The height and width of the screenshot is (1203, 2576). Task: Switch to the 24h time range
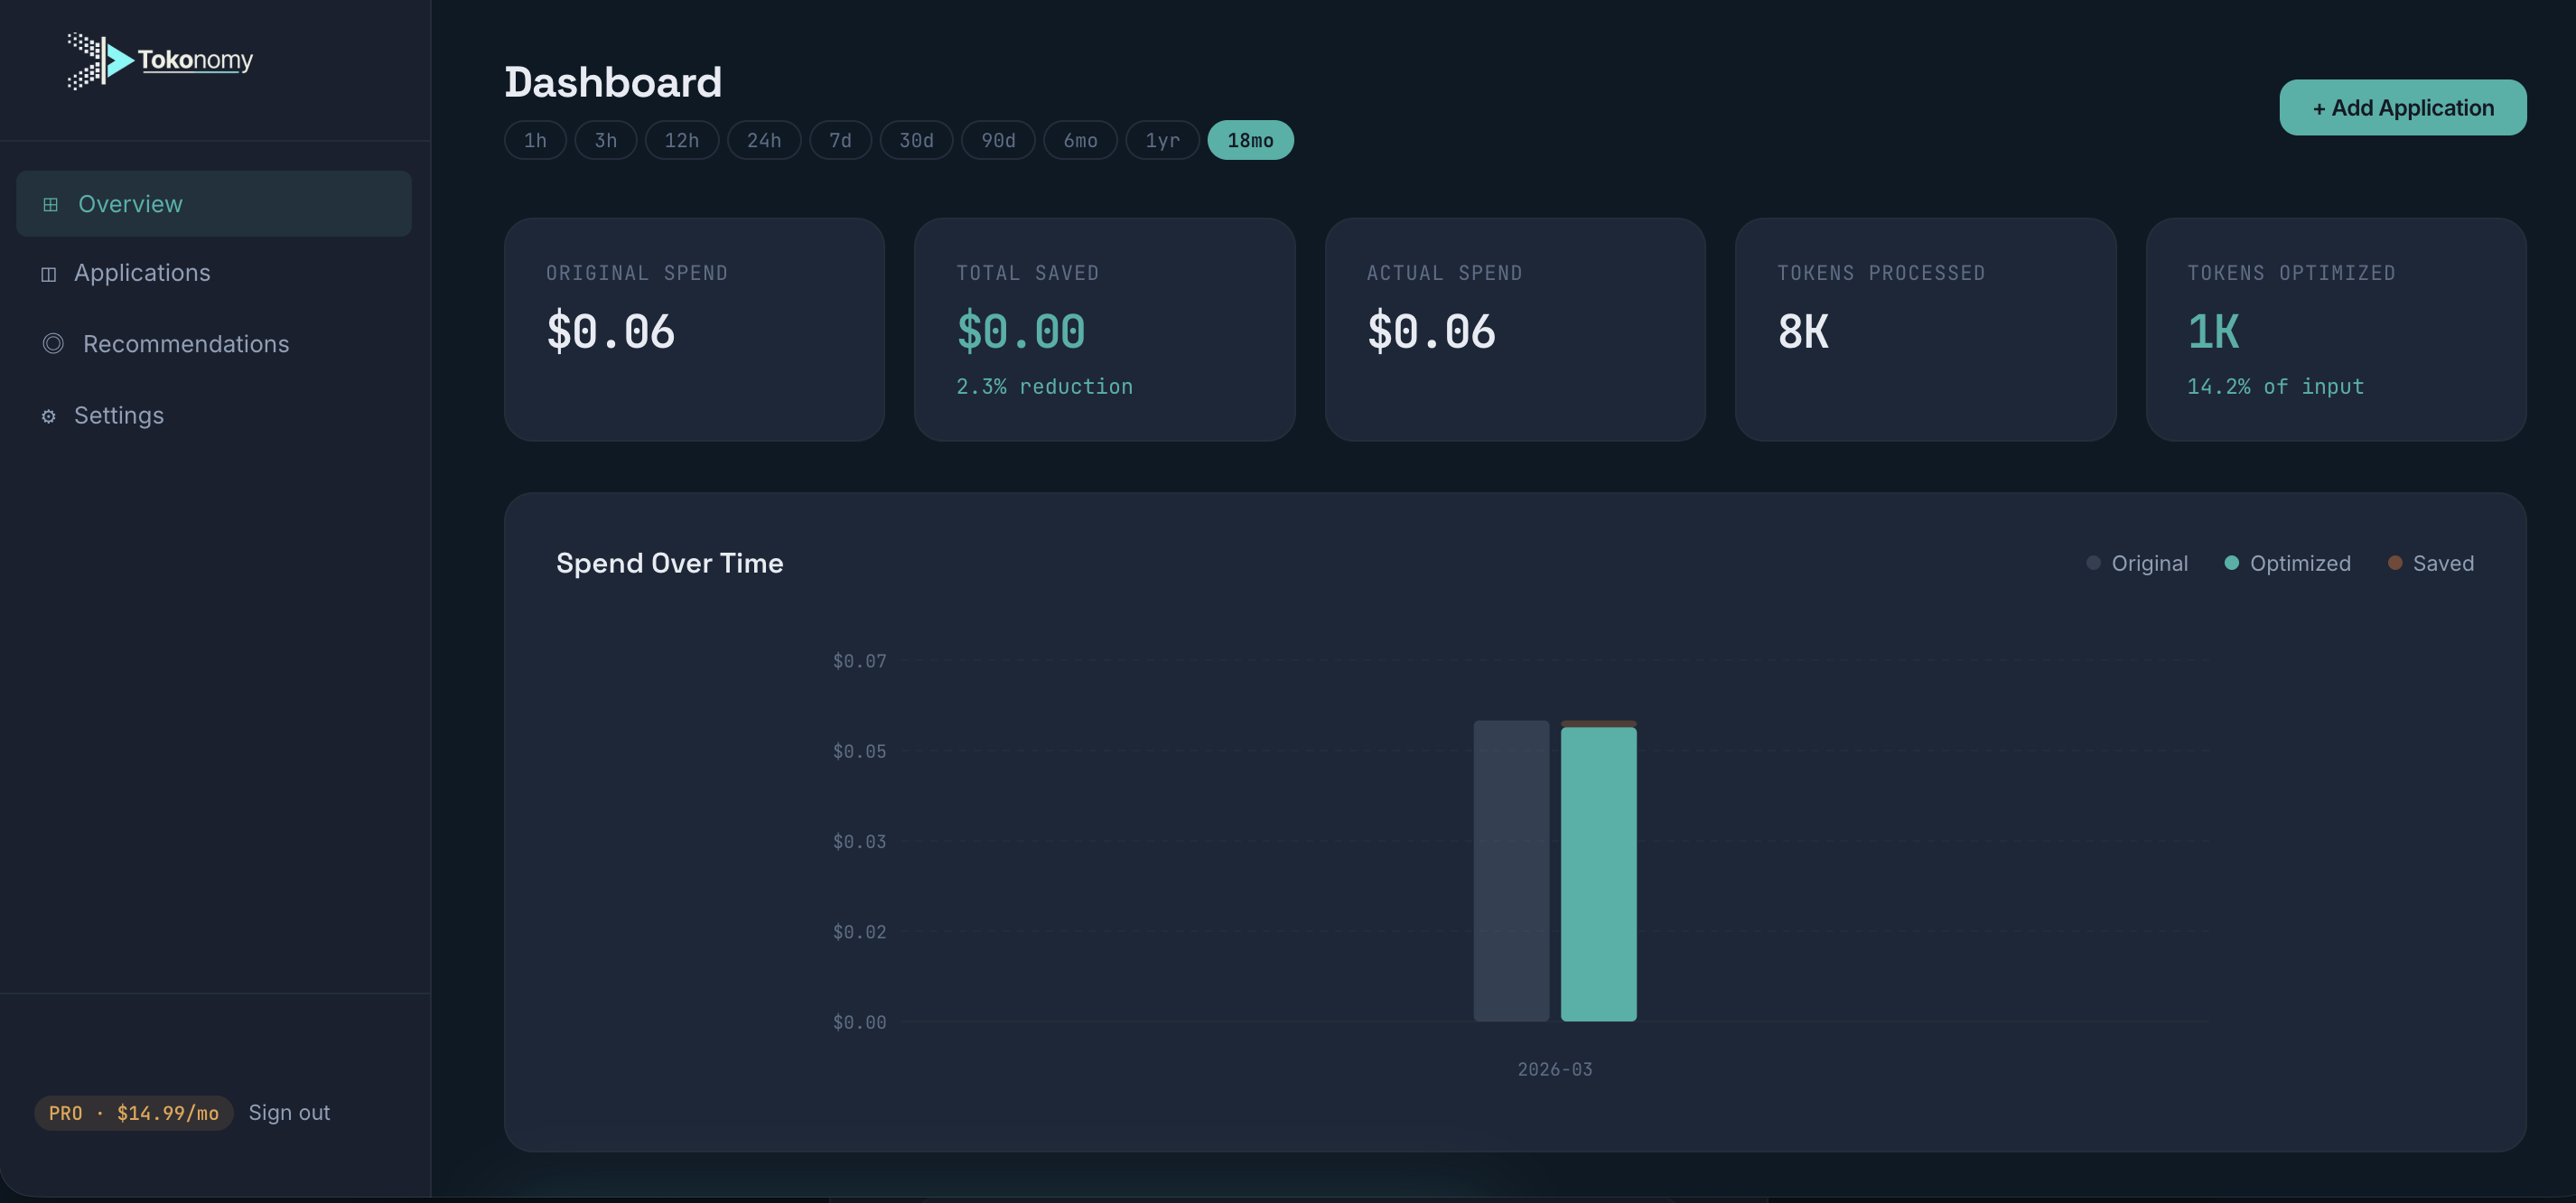763,140
